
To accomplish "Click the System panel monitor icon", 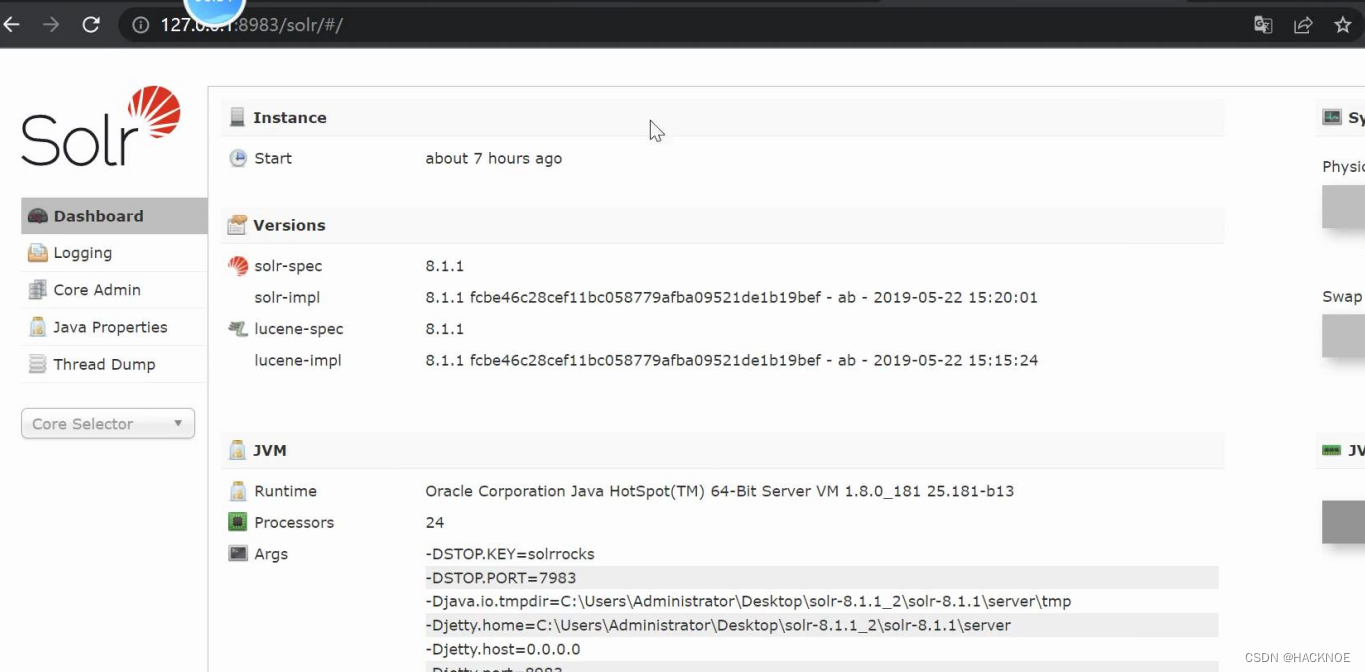I will click(1332, 117).
